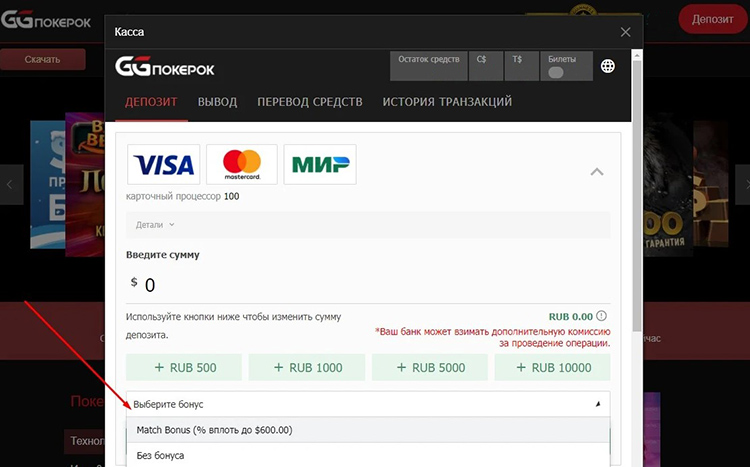
Task: Click the GG Pokerok logo in cashier
Action: (x=165, y=68)
